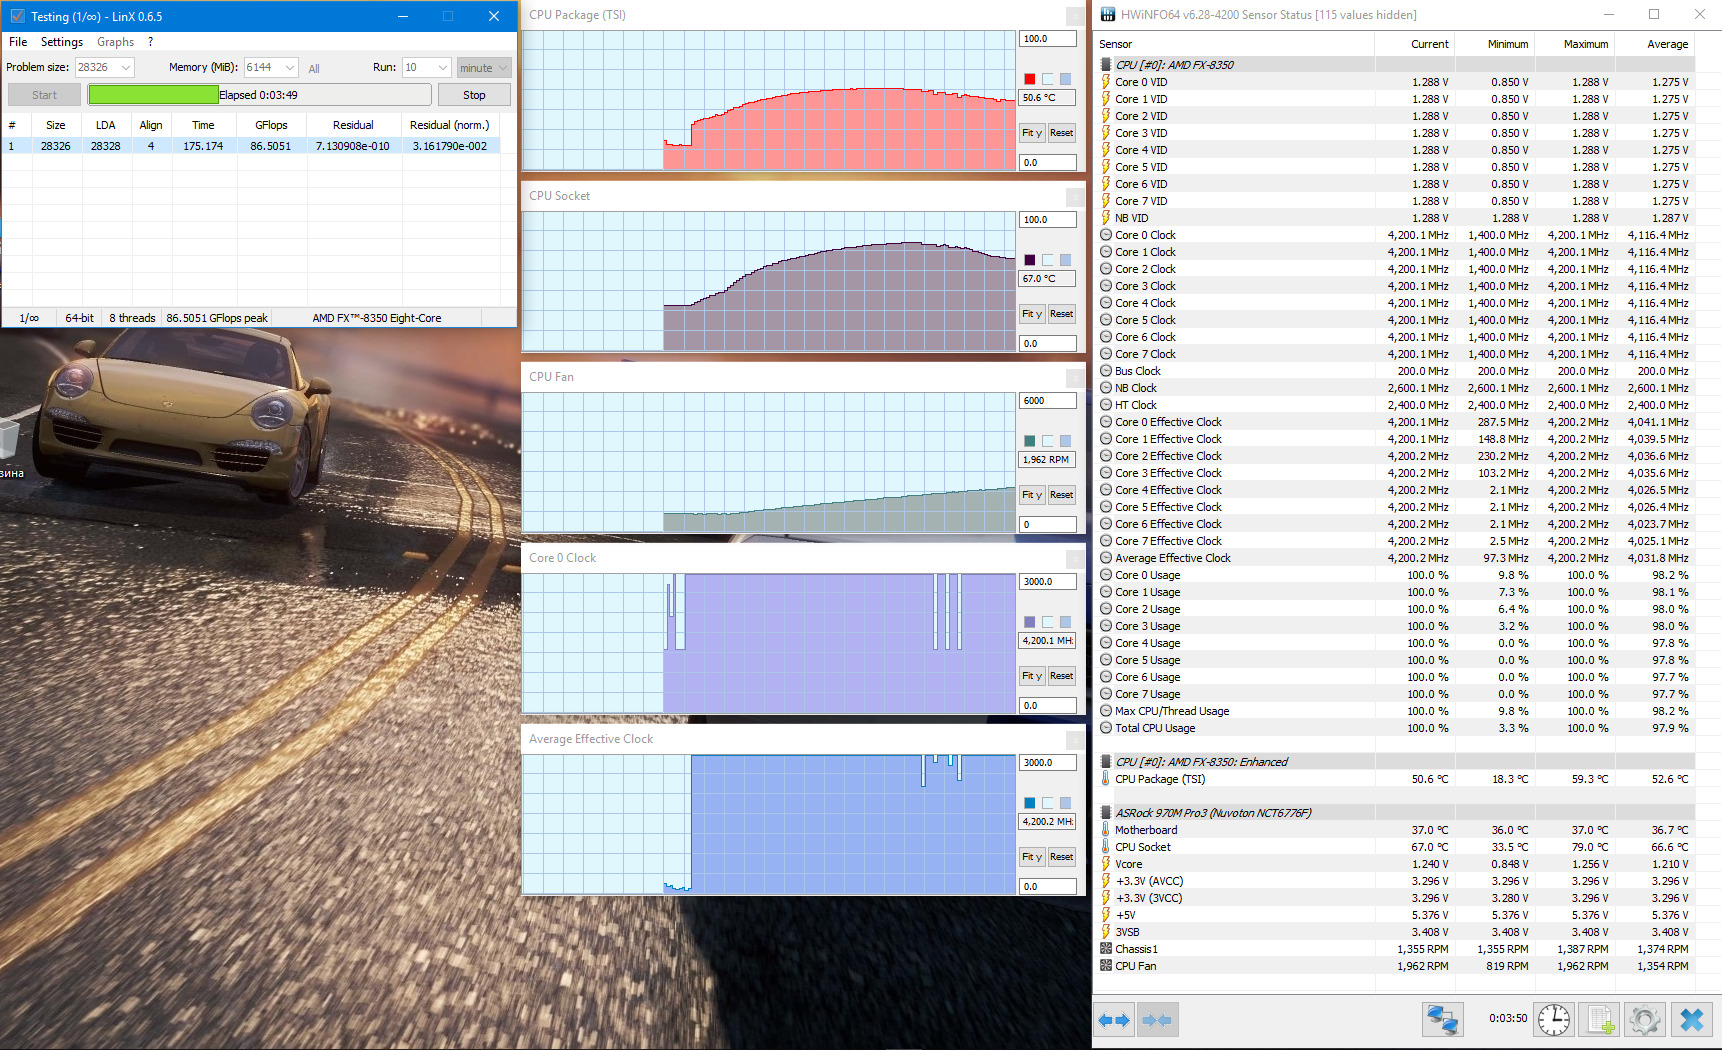Click the clock icon beside HT Clock
Image resolution: width=1722 pixels, height=1050 pixels.
click(1106, 405)
